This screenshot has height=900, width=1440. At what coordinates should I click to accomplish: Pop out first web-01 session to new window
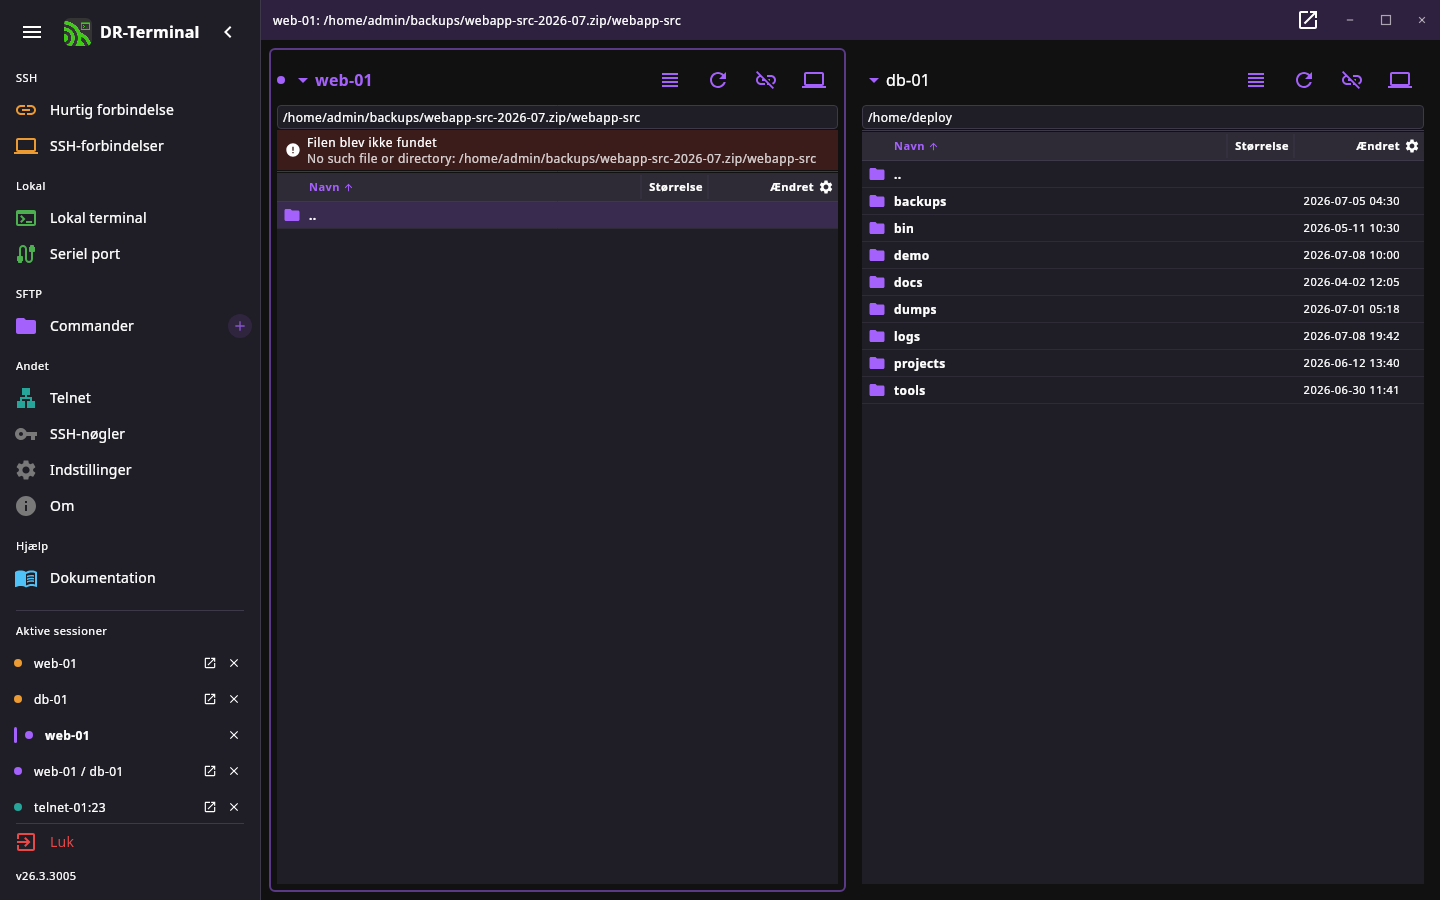pyautogui.click(x=210, y=663)
